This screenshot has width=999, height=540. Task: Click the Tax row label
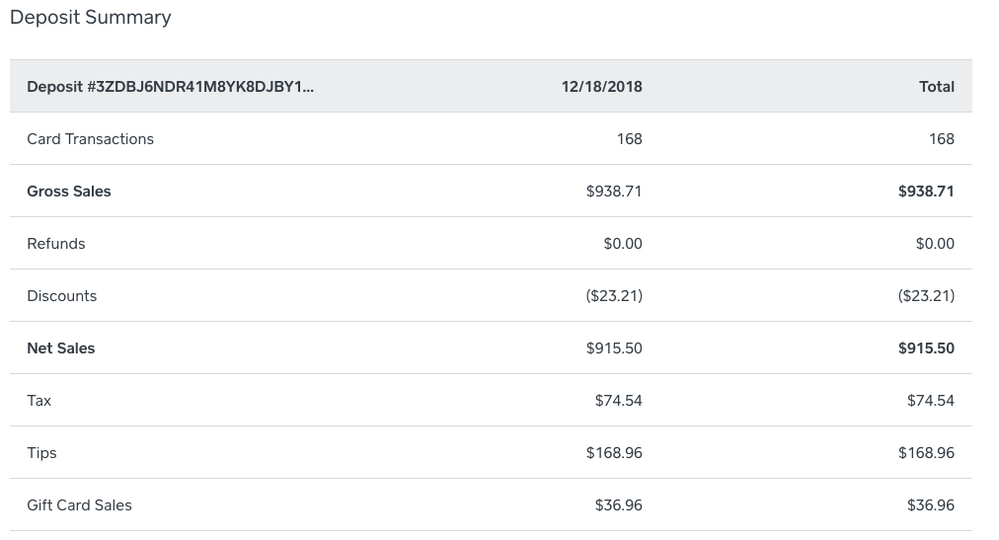(39, 401)
